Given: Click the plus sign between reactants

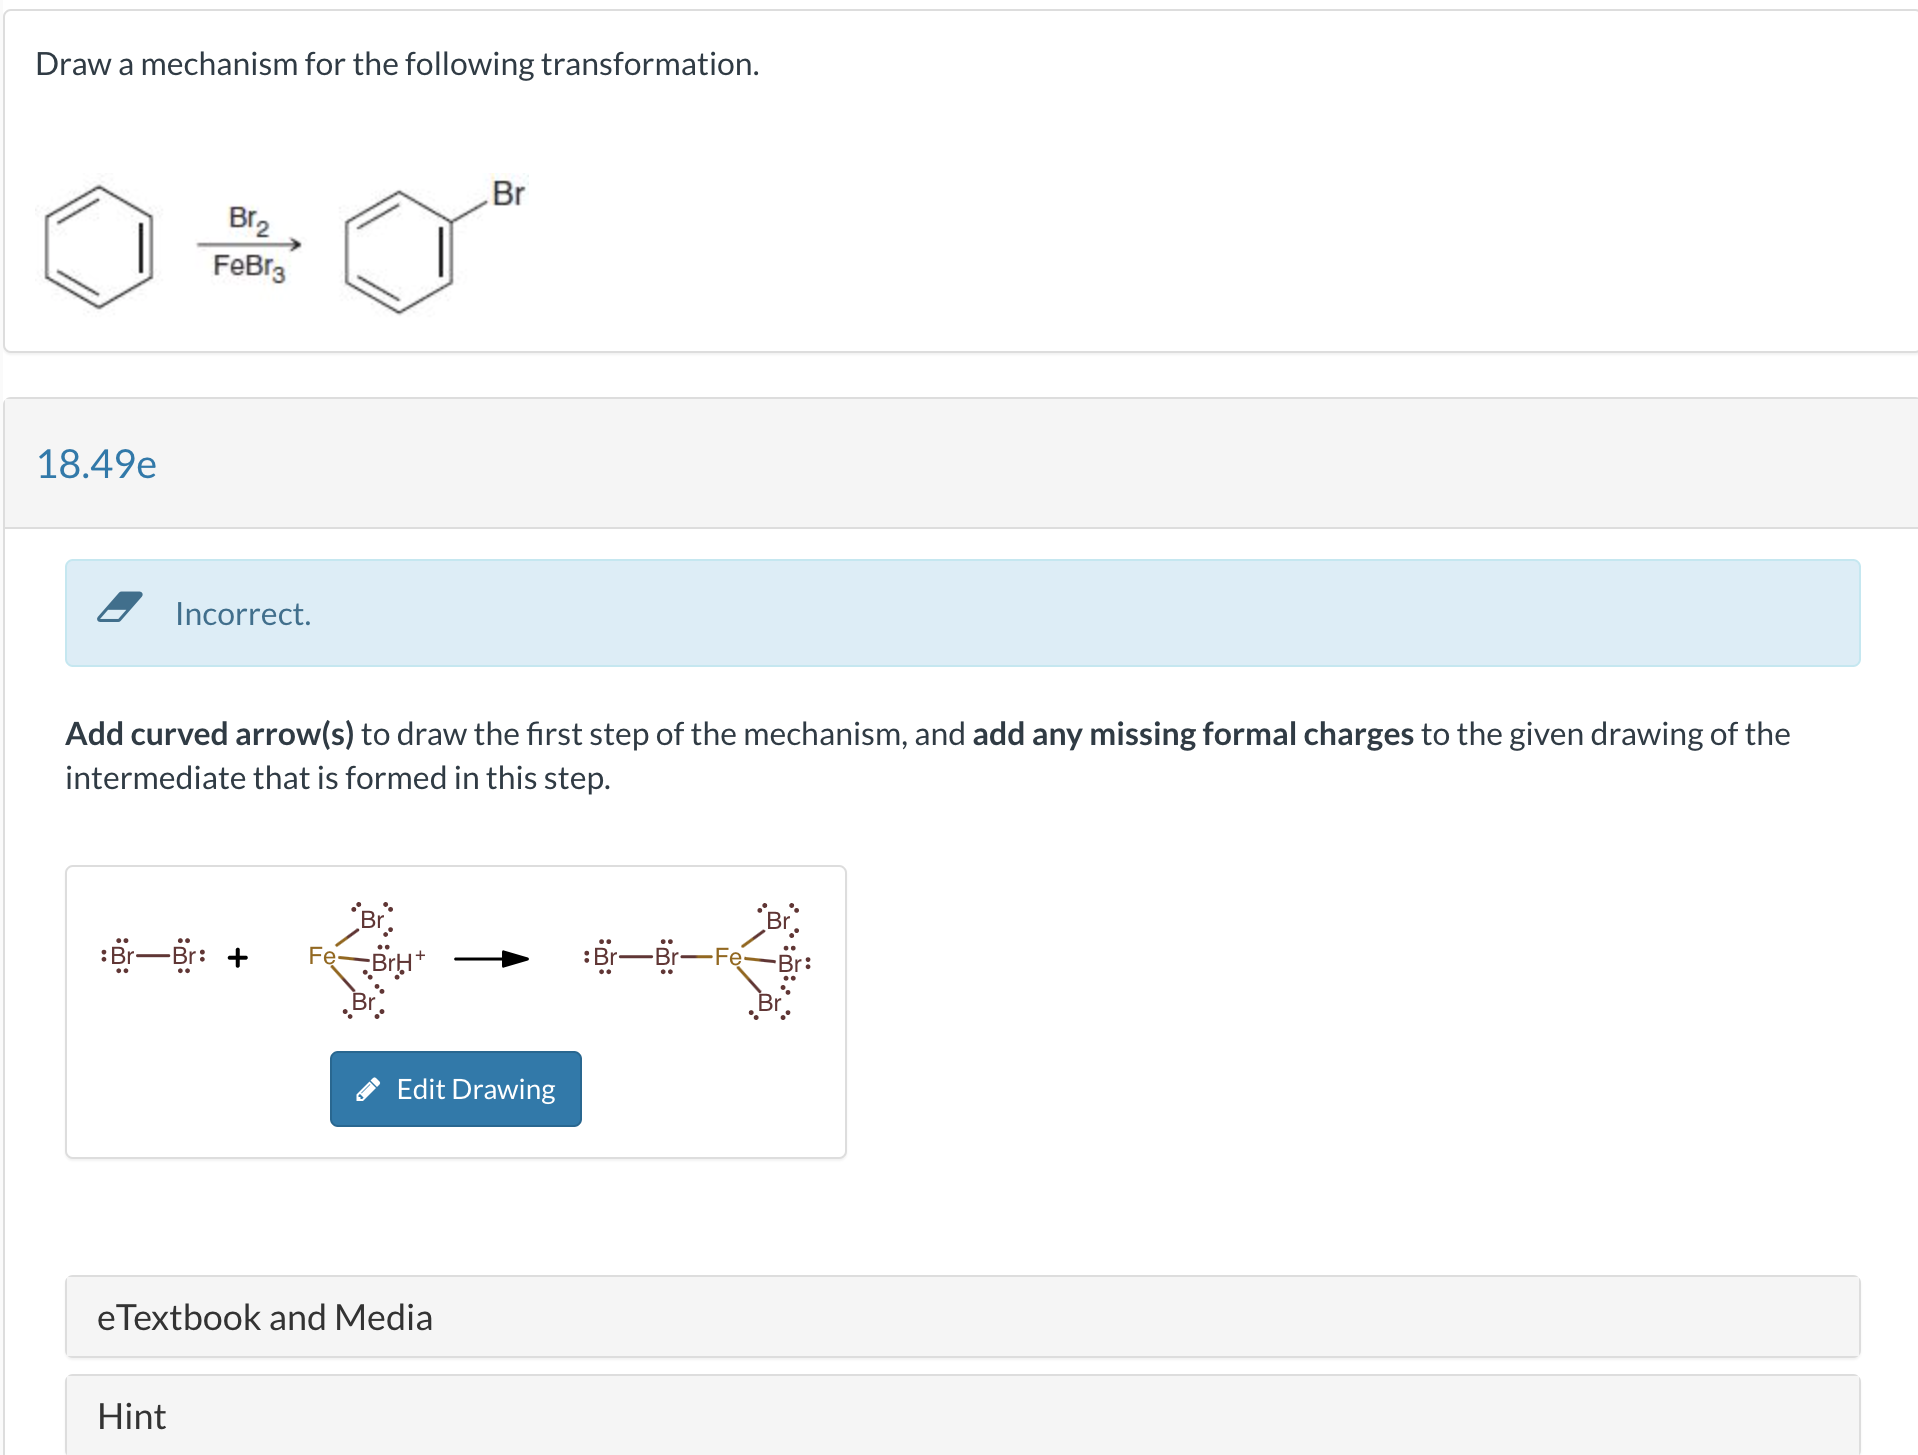Looking at the screenshot, I should pyautogui.click(x=237, y=958).
